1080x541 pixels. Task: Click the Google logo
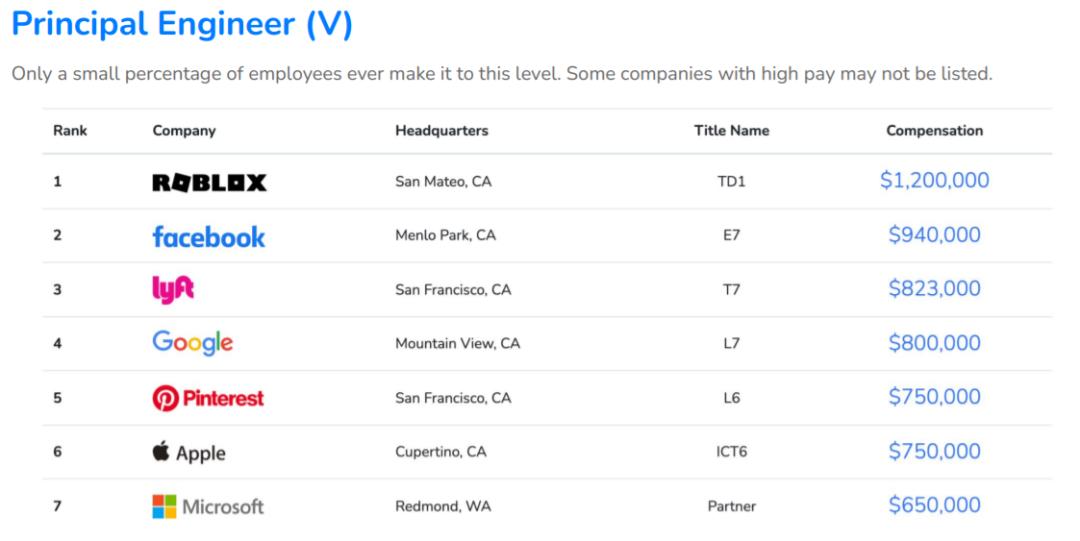[193, 343]
